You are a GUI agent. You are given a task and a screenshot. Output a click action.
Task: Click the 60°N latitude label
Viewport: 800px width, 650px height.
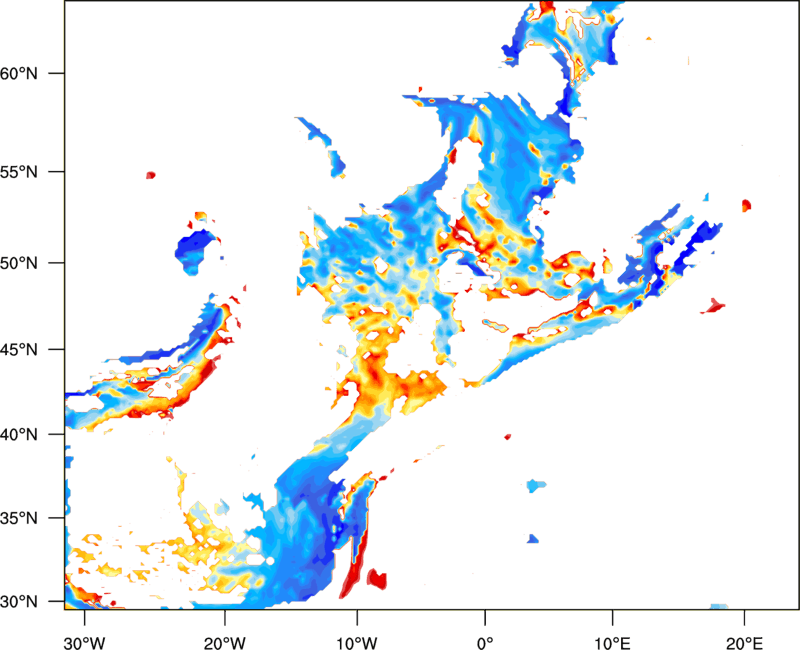19,73
